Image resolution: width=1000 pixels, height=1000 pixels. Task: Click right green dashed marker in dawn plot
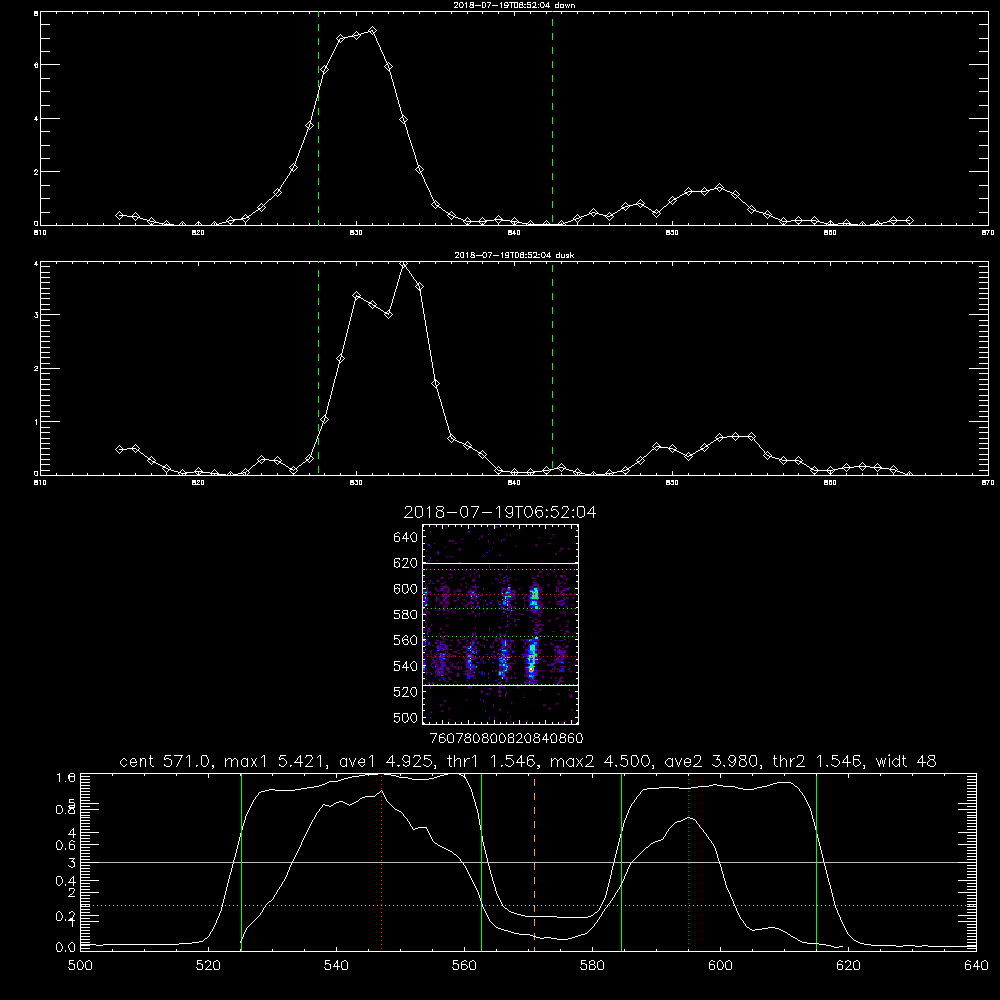pyautogui.click(x=552, y=118)
